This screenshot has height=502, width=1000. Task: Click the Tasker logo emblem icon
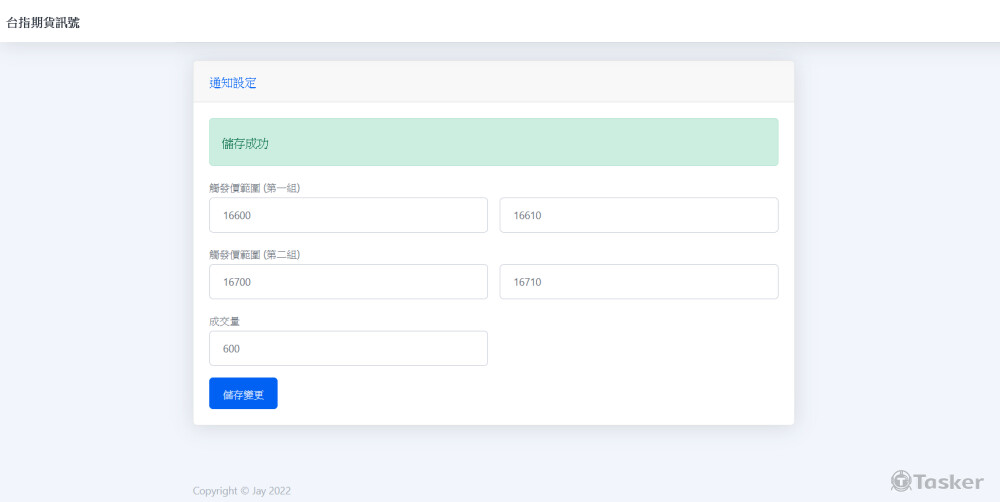(x=901, y=481)
